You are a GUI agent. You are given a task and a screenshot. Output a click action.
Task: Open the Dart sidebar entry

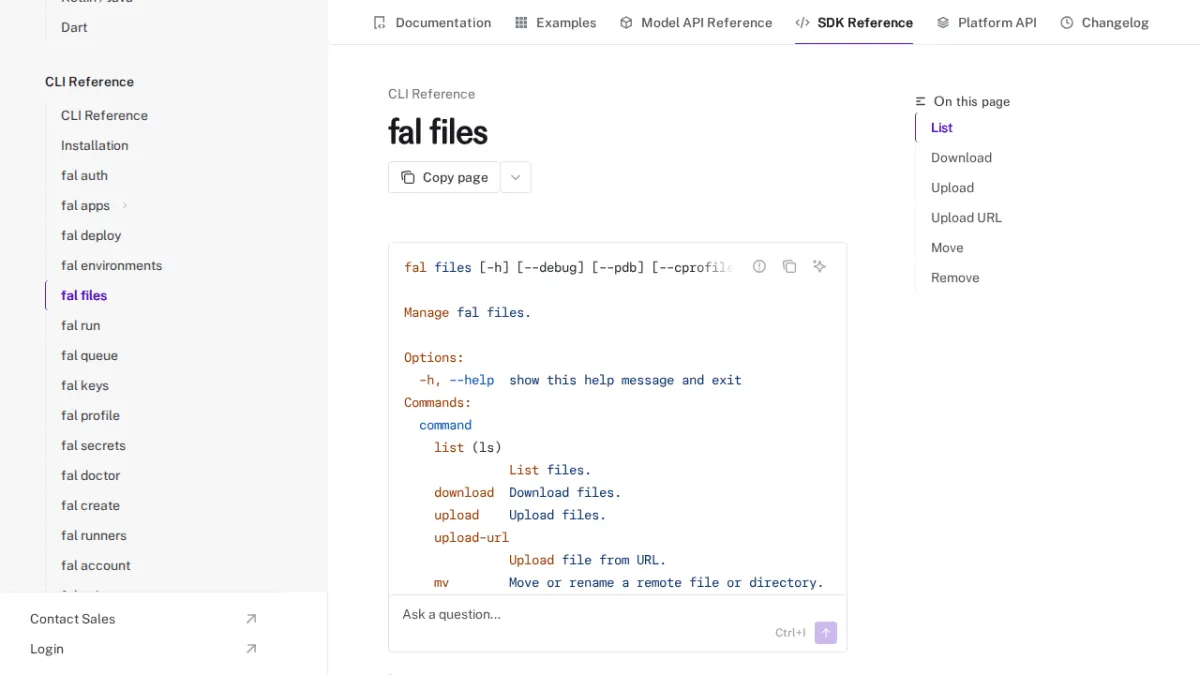click(x=74, y=27)
